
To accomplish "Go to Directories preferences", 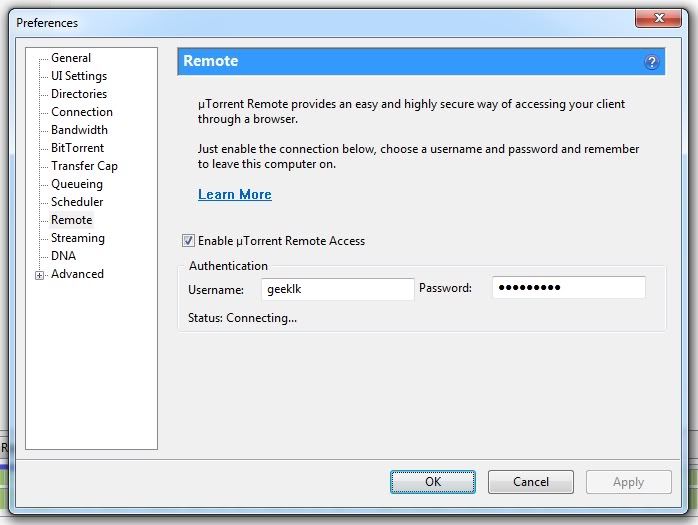I will pyautogui.click(x=79, y=94).
